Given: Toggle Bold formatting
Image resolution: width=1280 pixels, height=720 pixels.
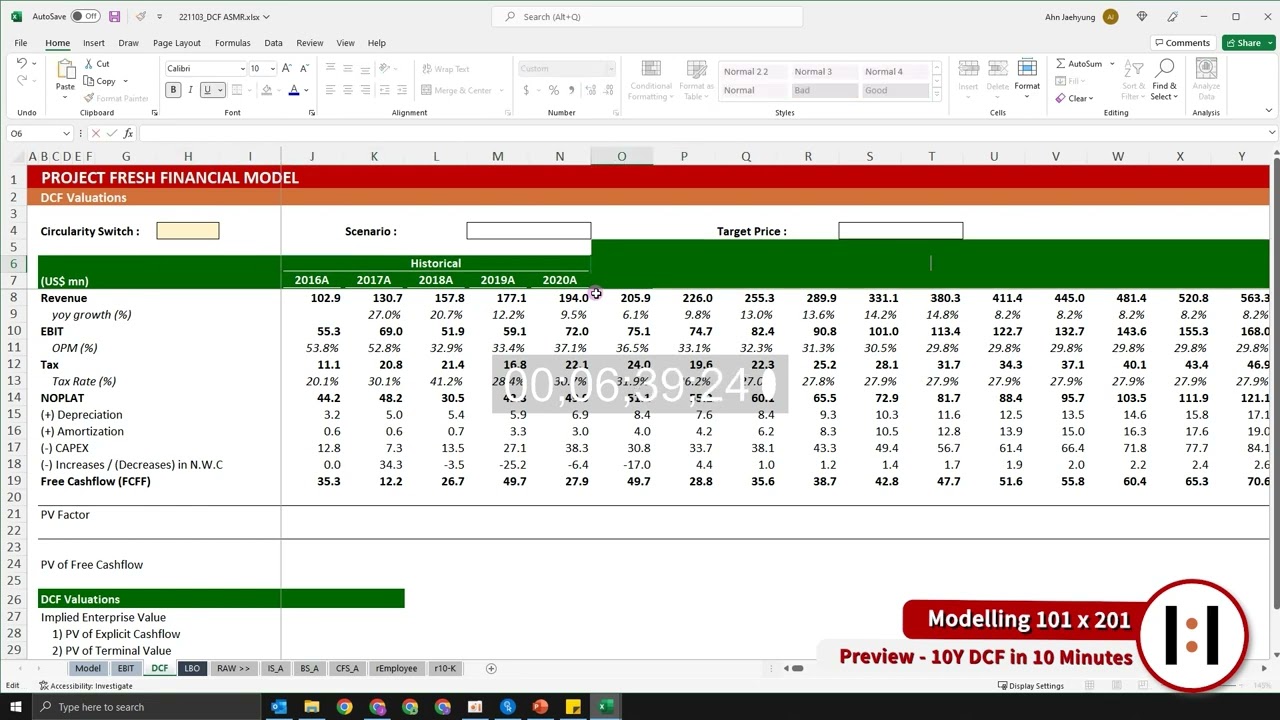Looking at the screenshot, I should tap(173, 90).
